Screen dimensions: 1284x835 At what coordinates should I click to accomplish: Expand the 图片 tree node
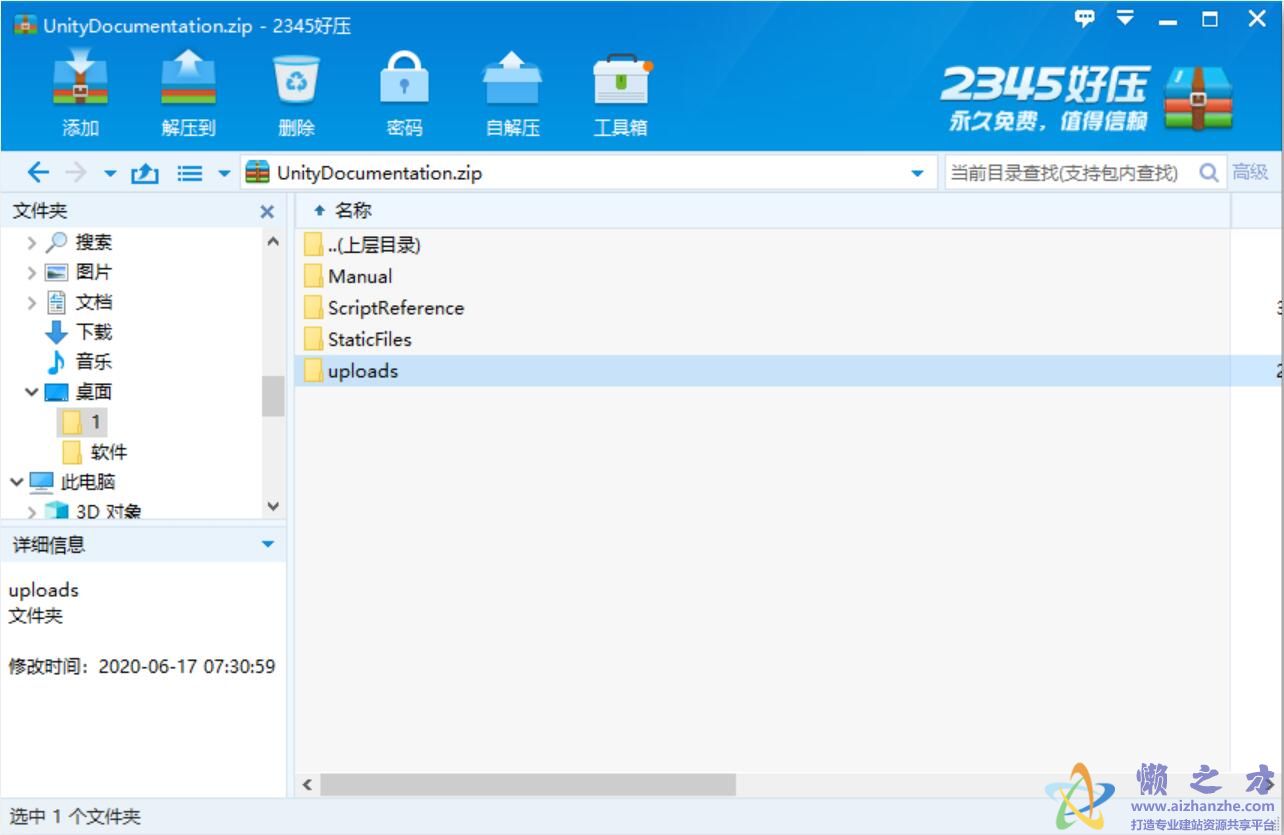tap(32, 272)
